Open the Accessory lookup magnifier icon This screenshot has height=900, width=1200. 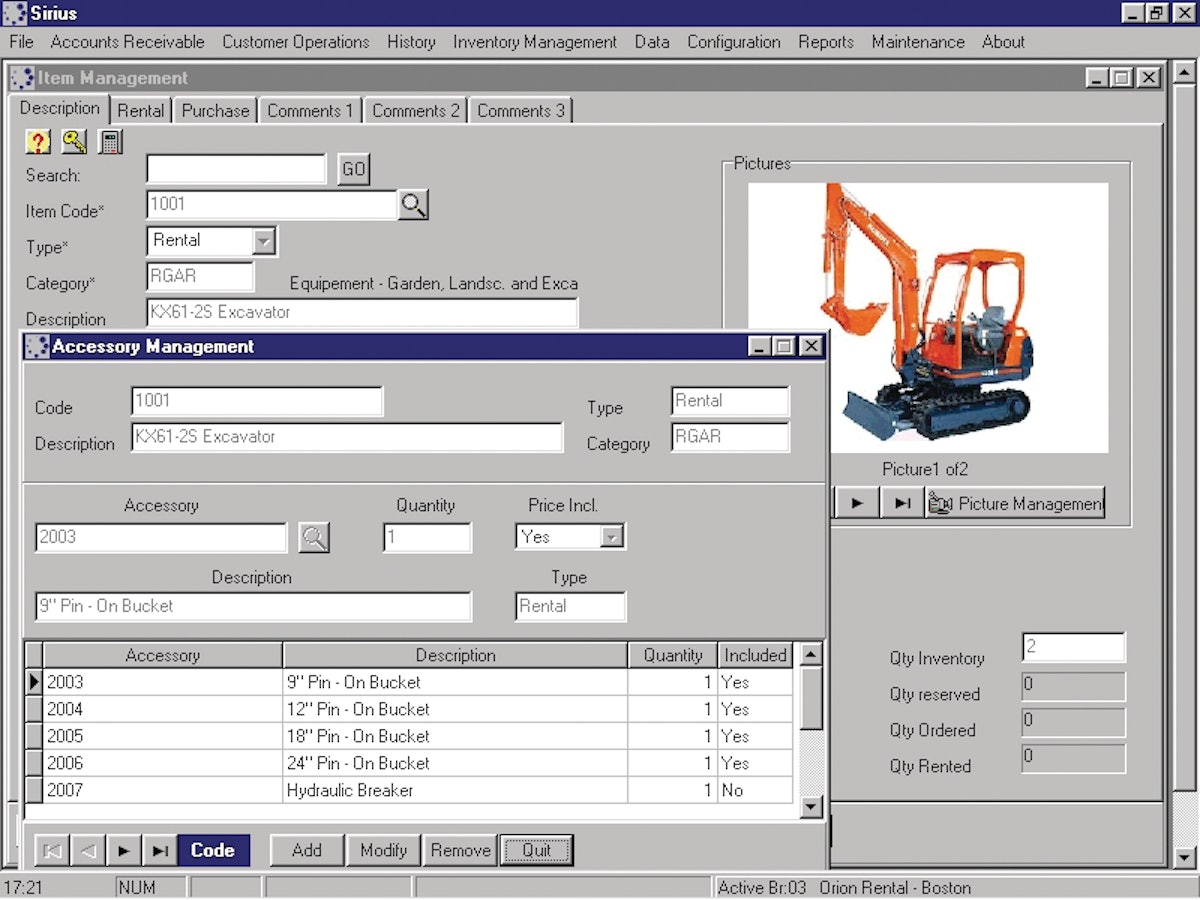[314, 537]
